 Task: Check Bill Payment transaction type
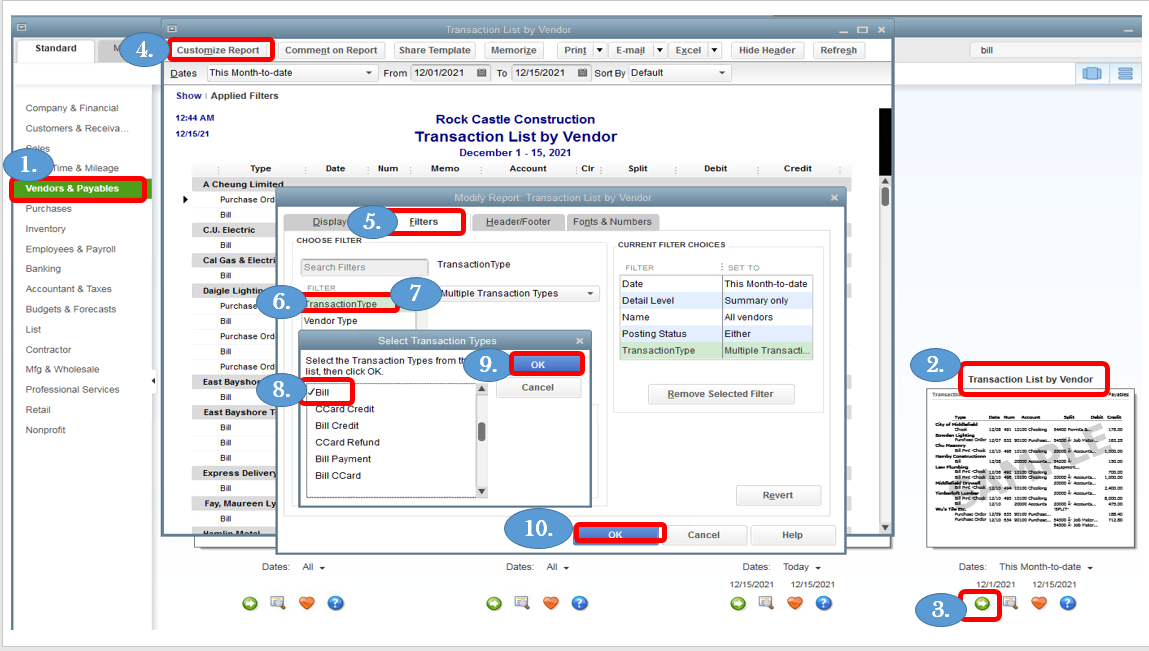[x=343, y=459]
